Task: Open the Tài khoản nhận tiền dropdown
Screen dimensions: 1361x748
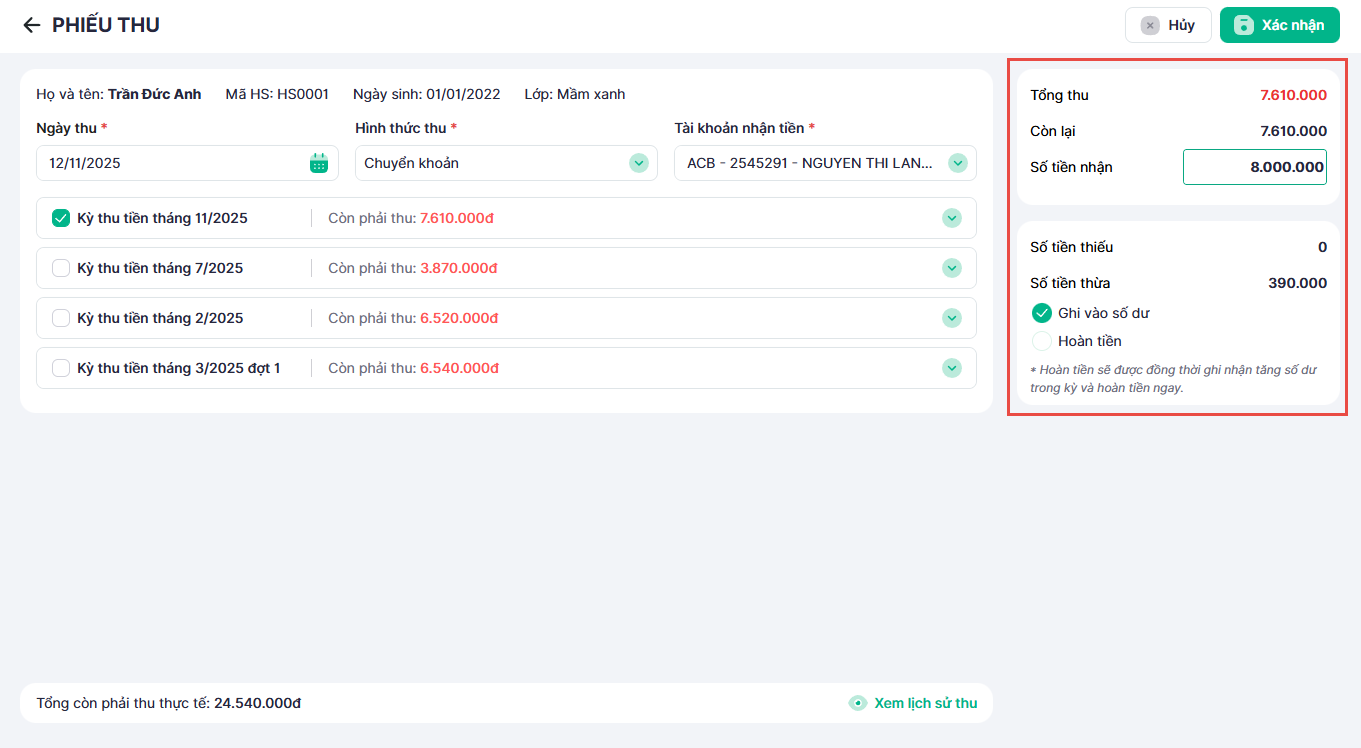Action: (x=957, y=163)
